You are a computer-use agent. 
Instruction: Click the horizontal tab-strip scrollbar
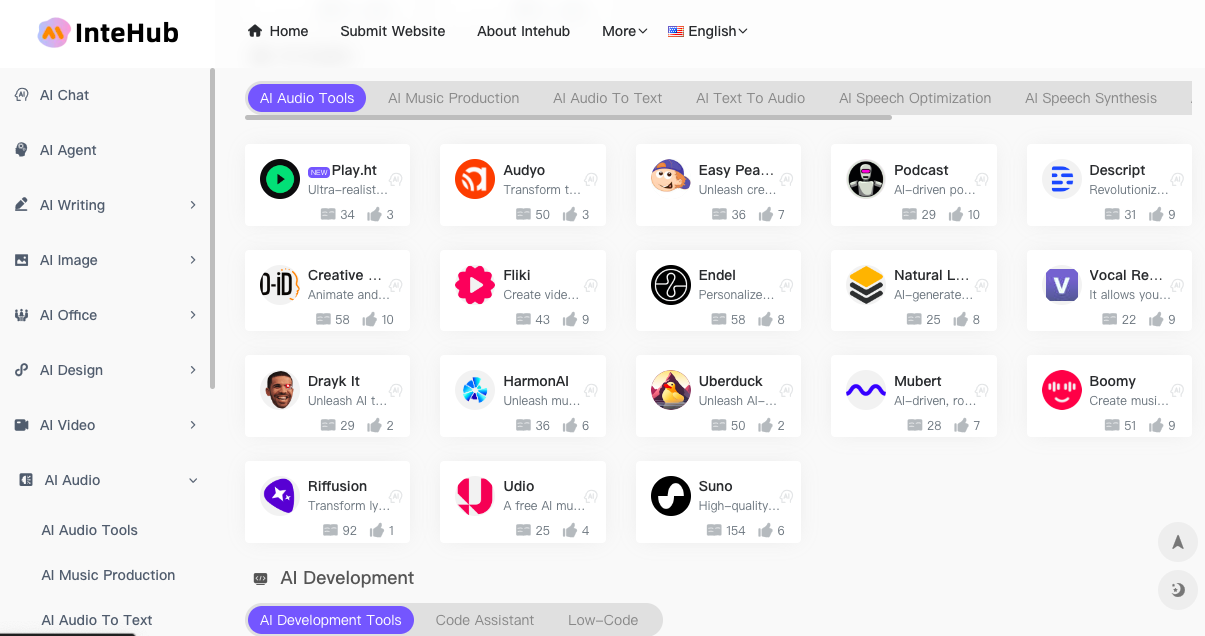(568, 117)
